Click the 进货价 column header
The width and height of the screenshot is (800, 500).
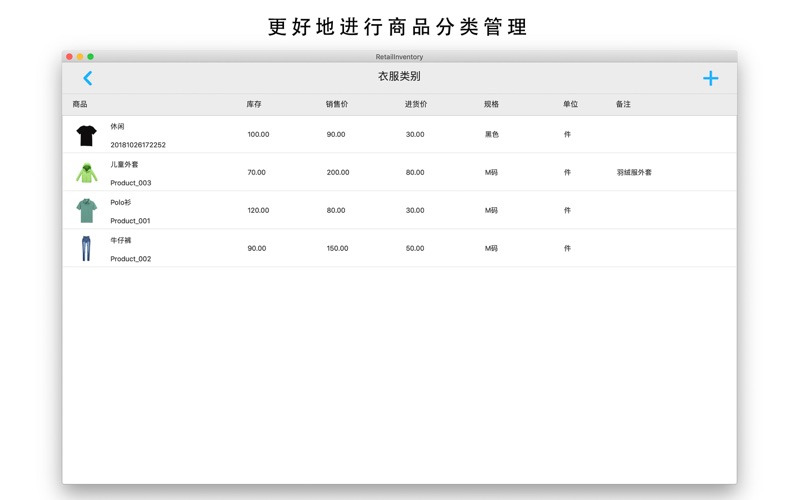tap(416, 104)
